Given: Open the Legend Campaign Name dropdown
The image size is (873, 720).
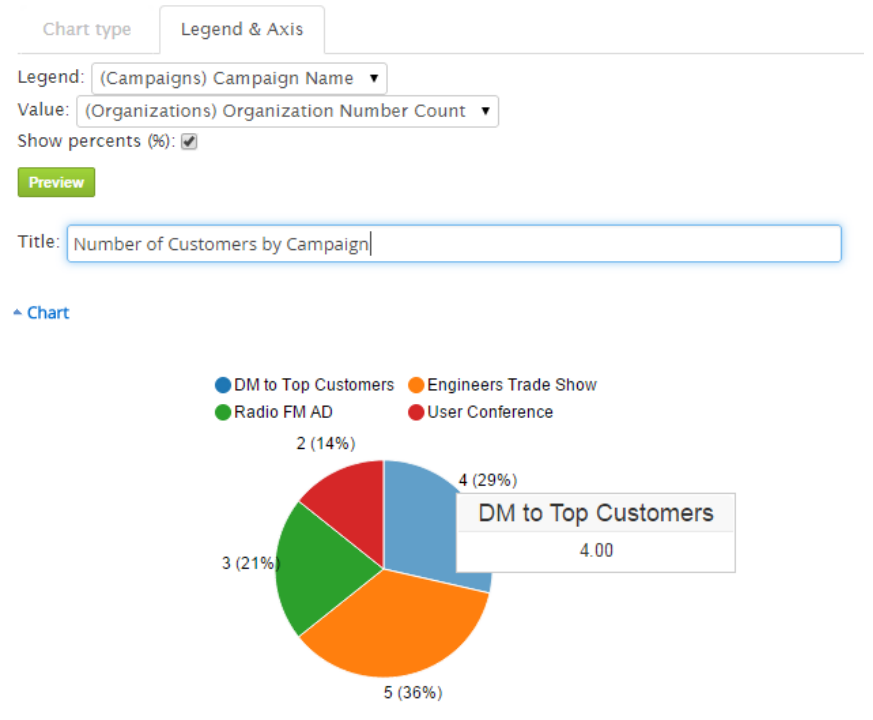Looking at the screenshot, I should coord(239,78).
